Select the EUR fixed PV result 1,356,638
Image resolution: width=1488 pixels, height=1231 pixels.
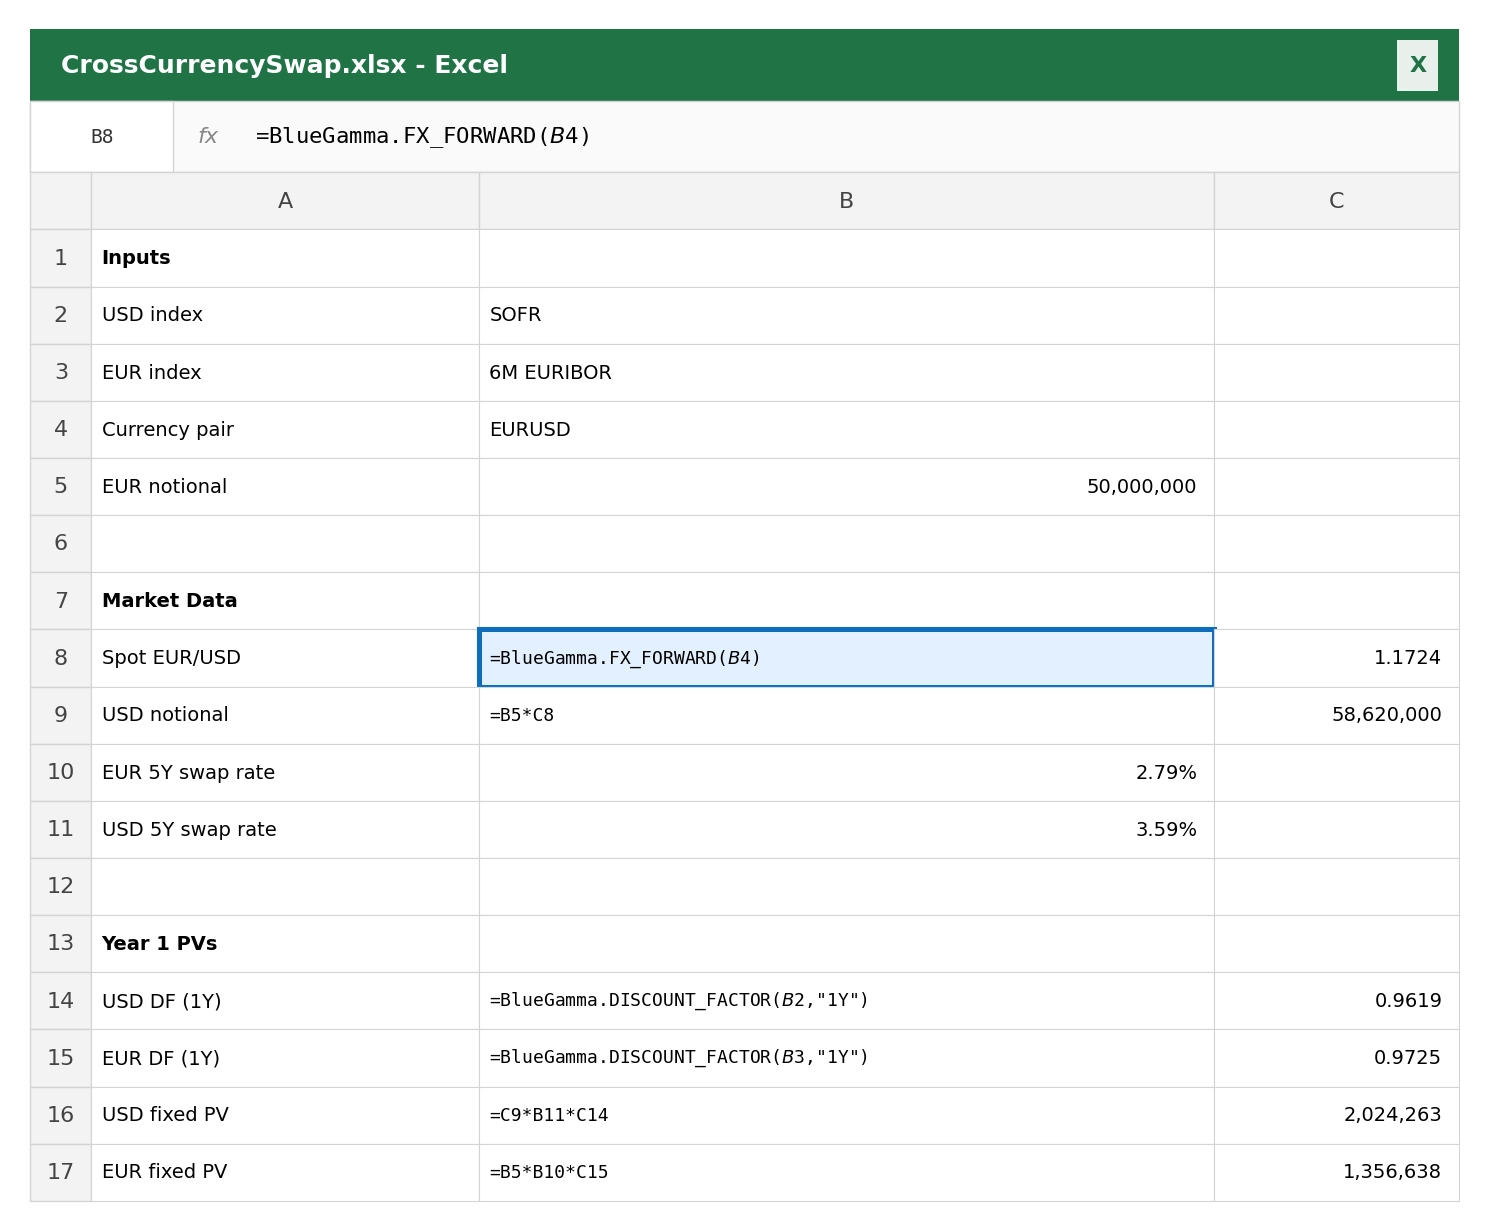[x=1336, y=1171]
